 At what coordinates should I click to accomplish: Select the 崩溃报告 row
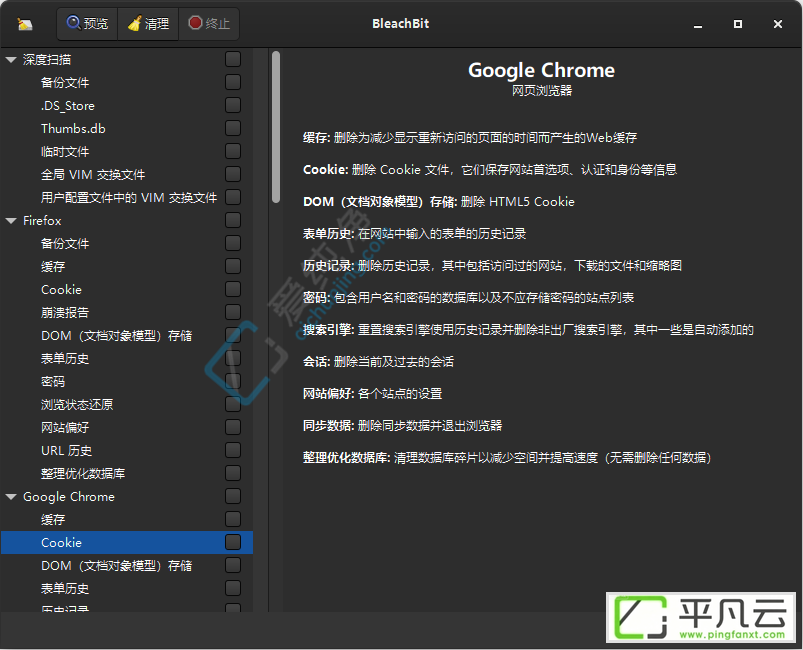[126, 312]
